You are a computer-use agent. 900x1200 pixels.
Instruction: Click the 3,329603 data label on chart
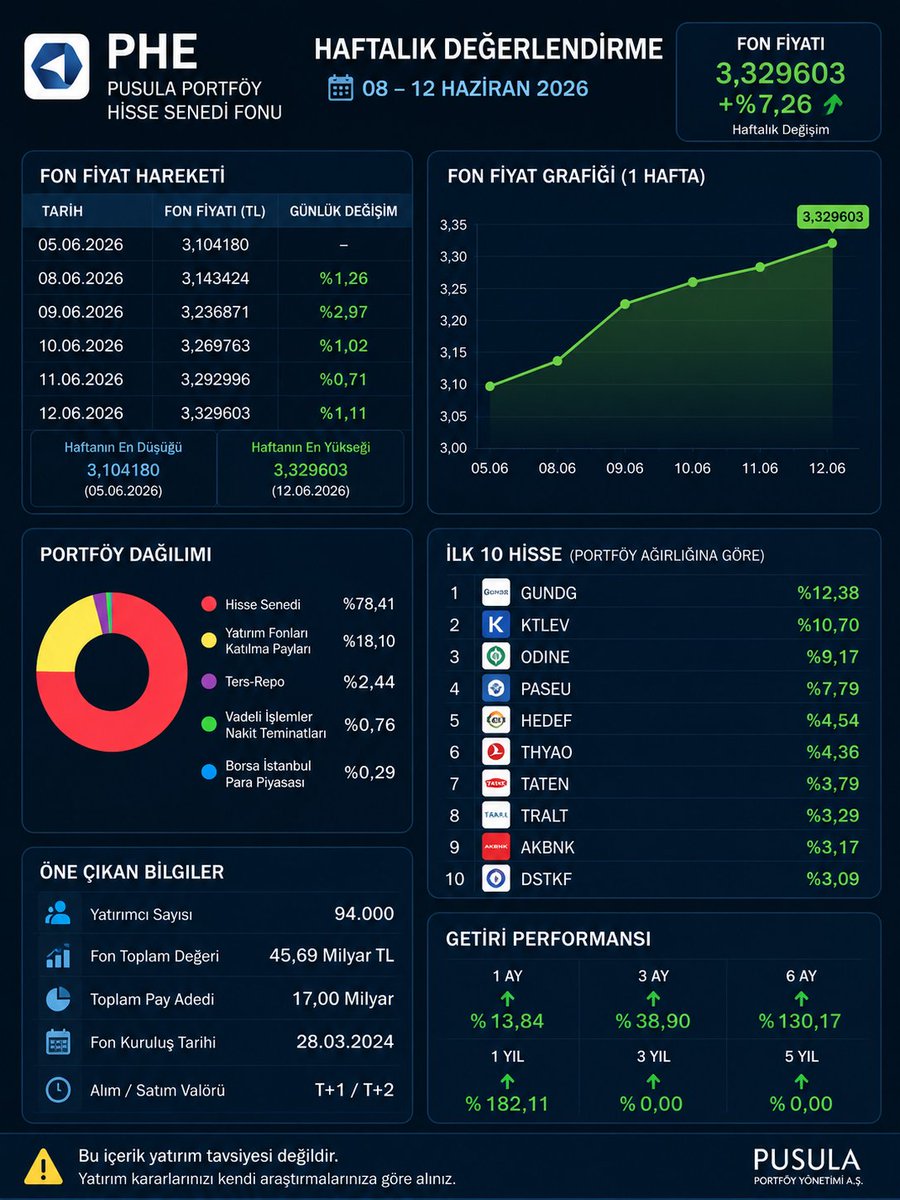(831, 216)
